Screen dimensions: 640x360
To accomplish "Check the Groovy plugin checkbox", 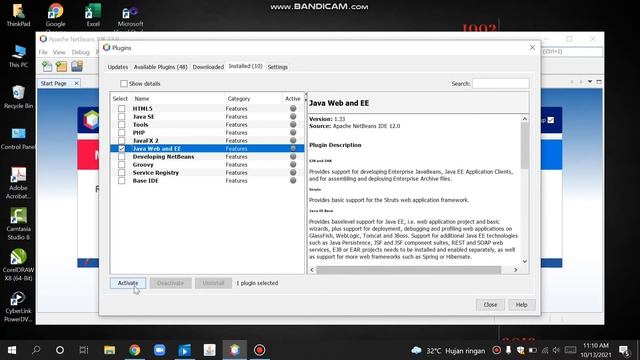I will click(x=122, y=164).
